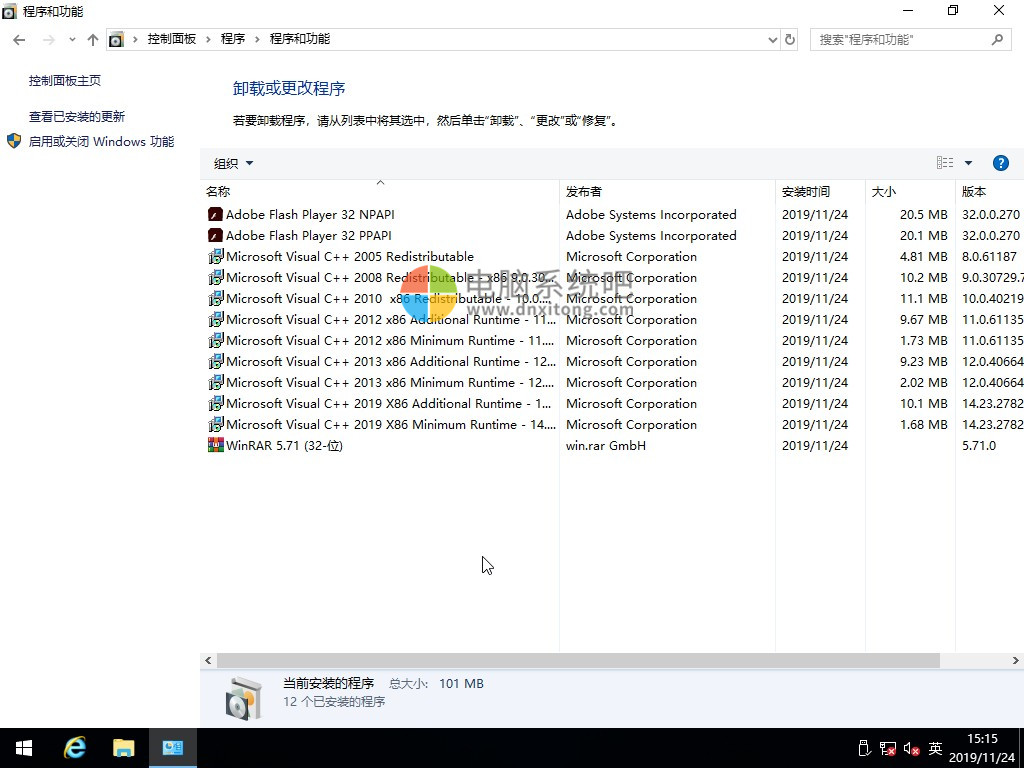Click the 搜索"程序和功能" search box

click(x=898, y=40)
